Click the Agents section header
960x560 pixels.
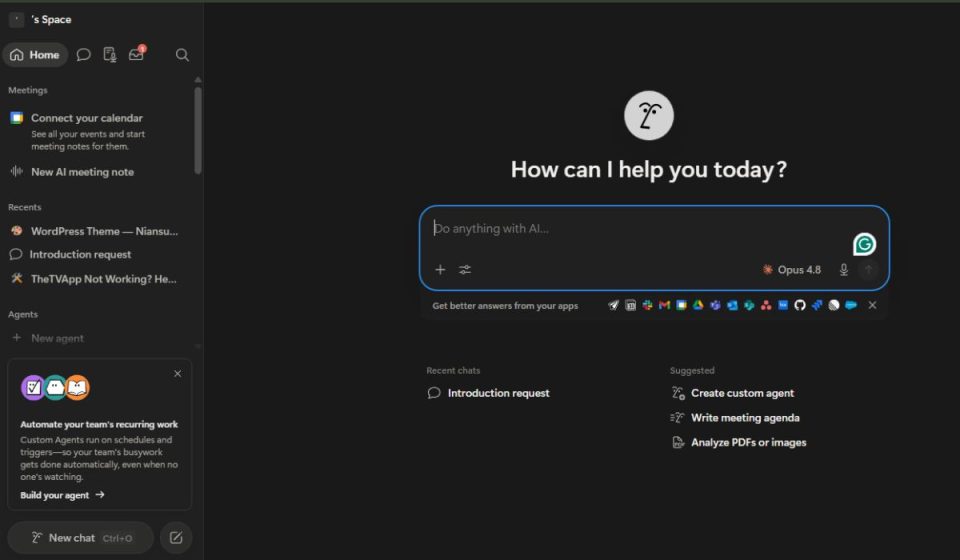pos(23,314)
